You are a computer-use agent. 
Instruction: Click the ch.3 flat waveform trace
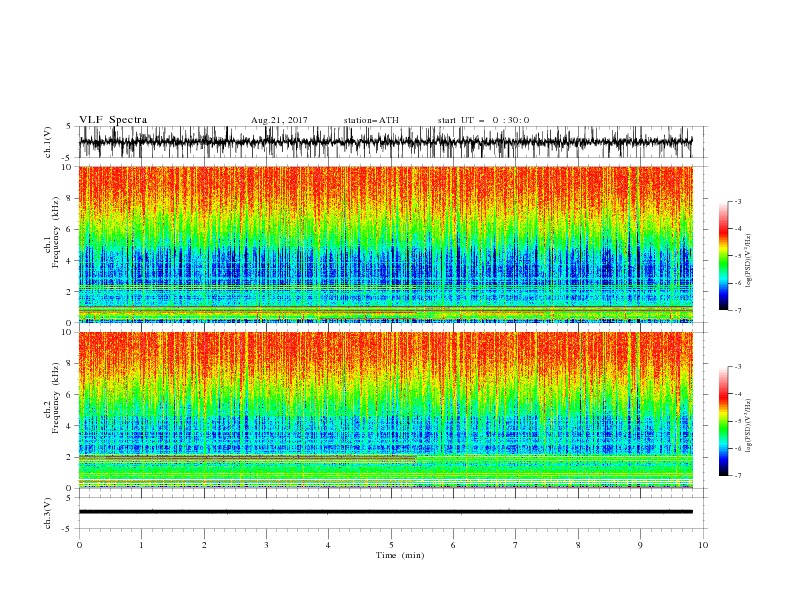385,512
